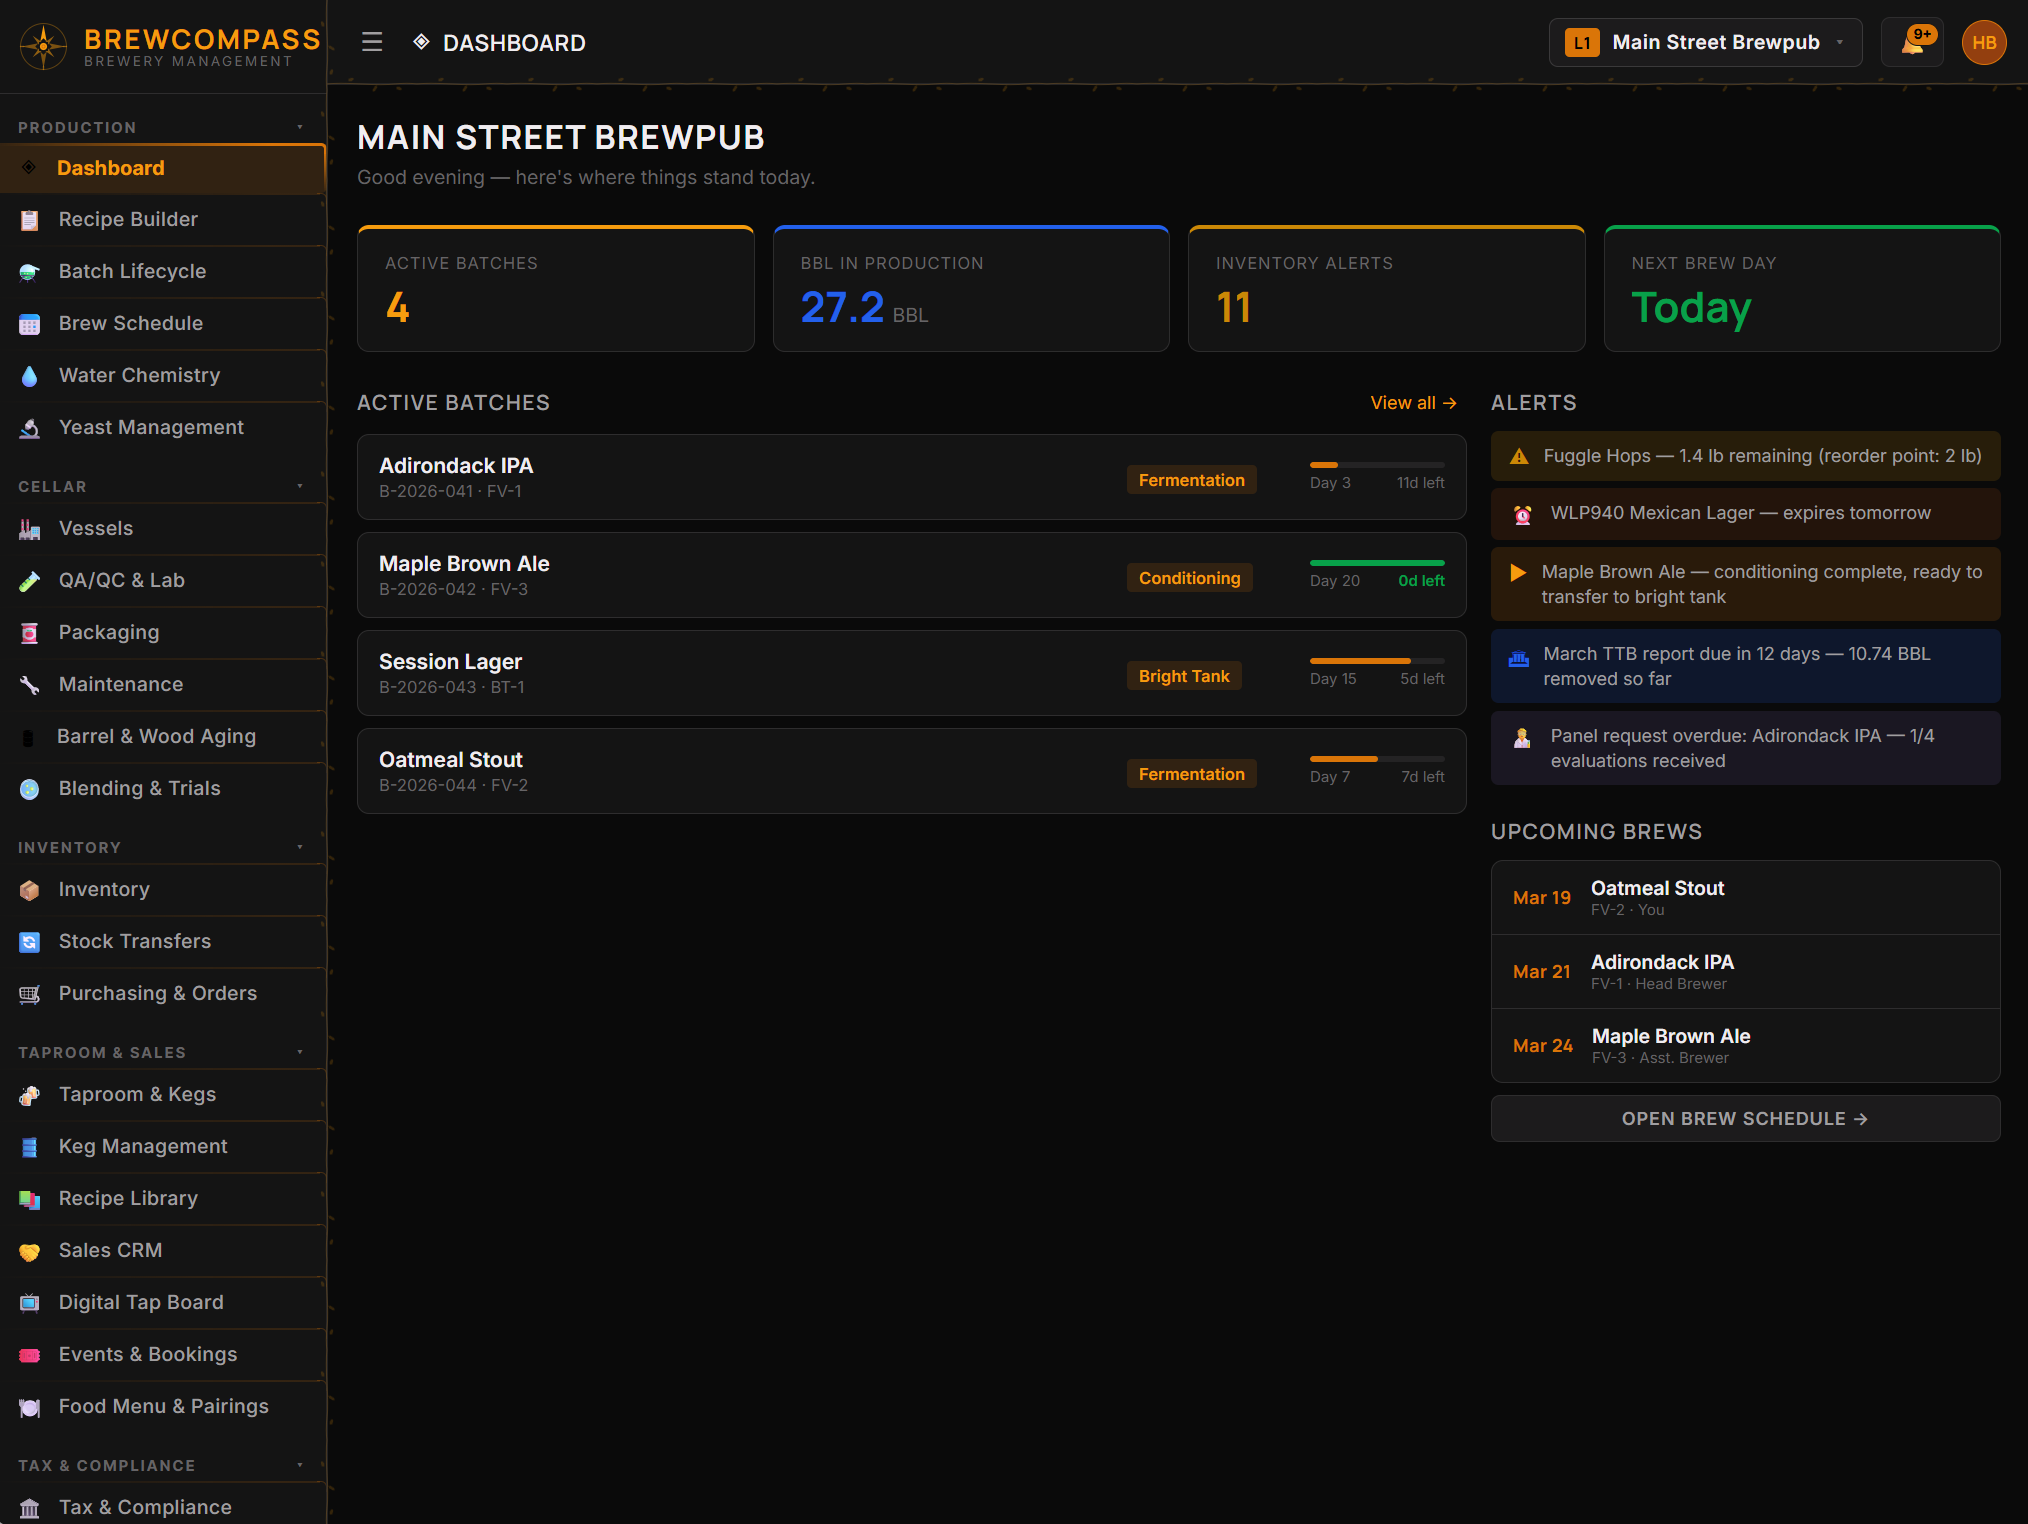2028x1524 pixels.
Task: Click the BBL In Production stat card
Action: click(x=971, y=289)
